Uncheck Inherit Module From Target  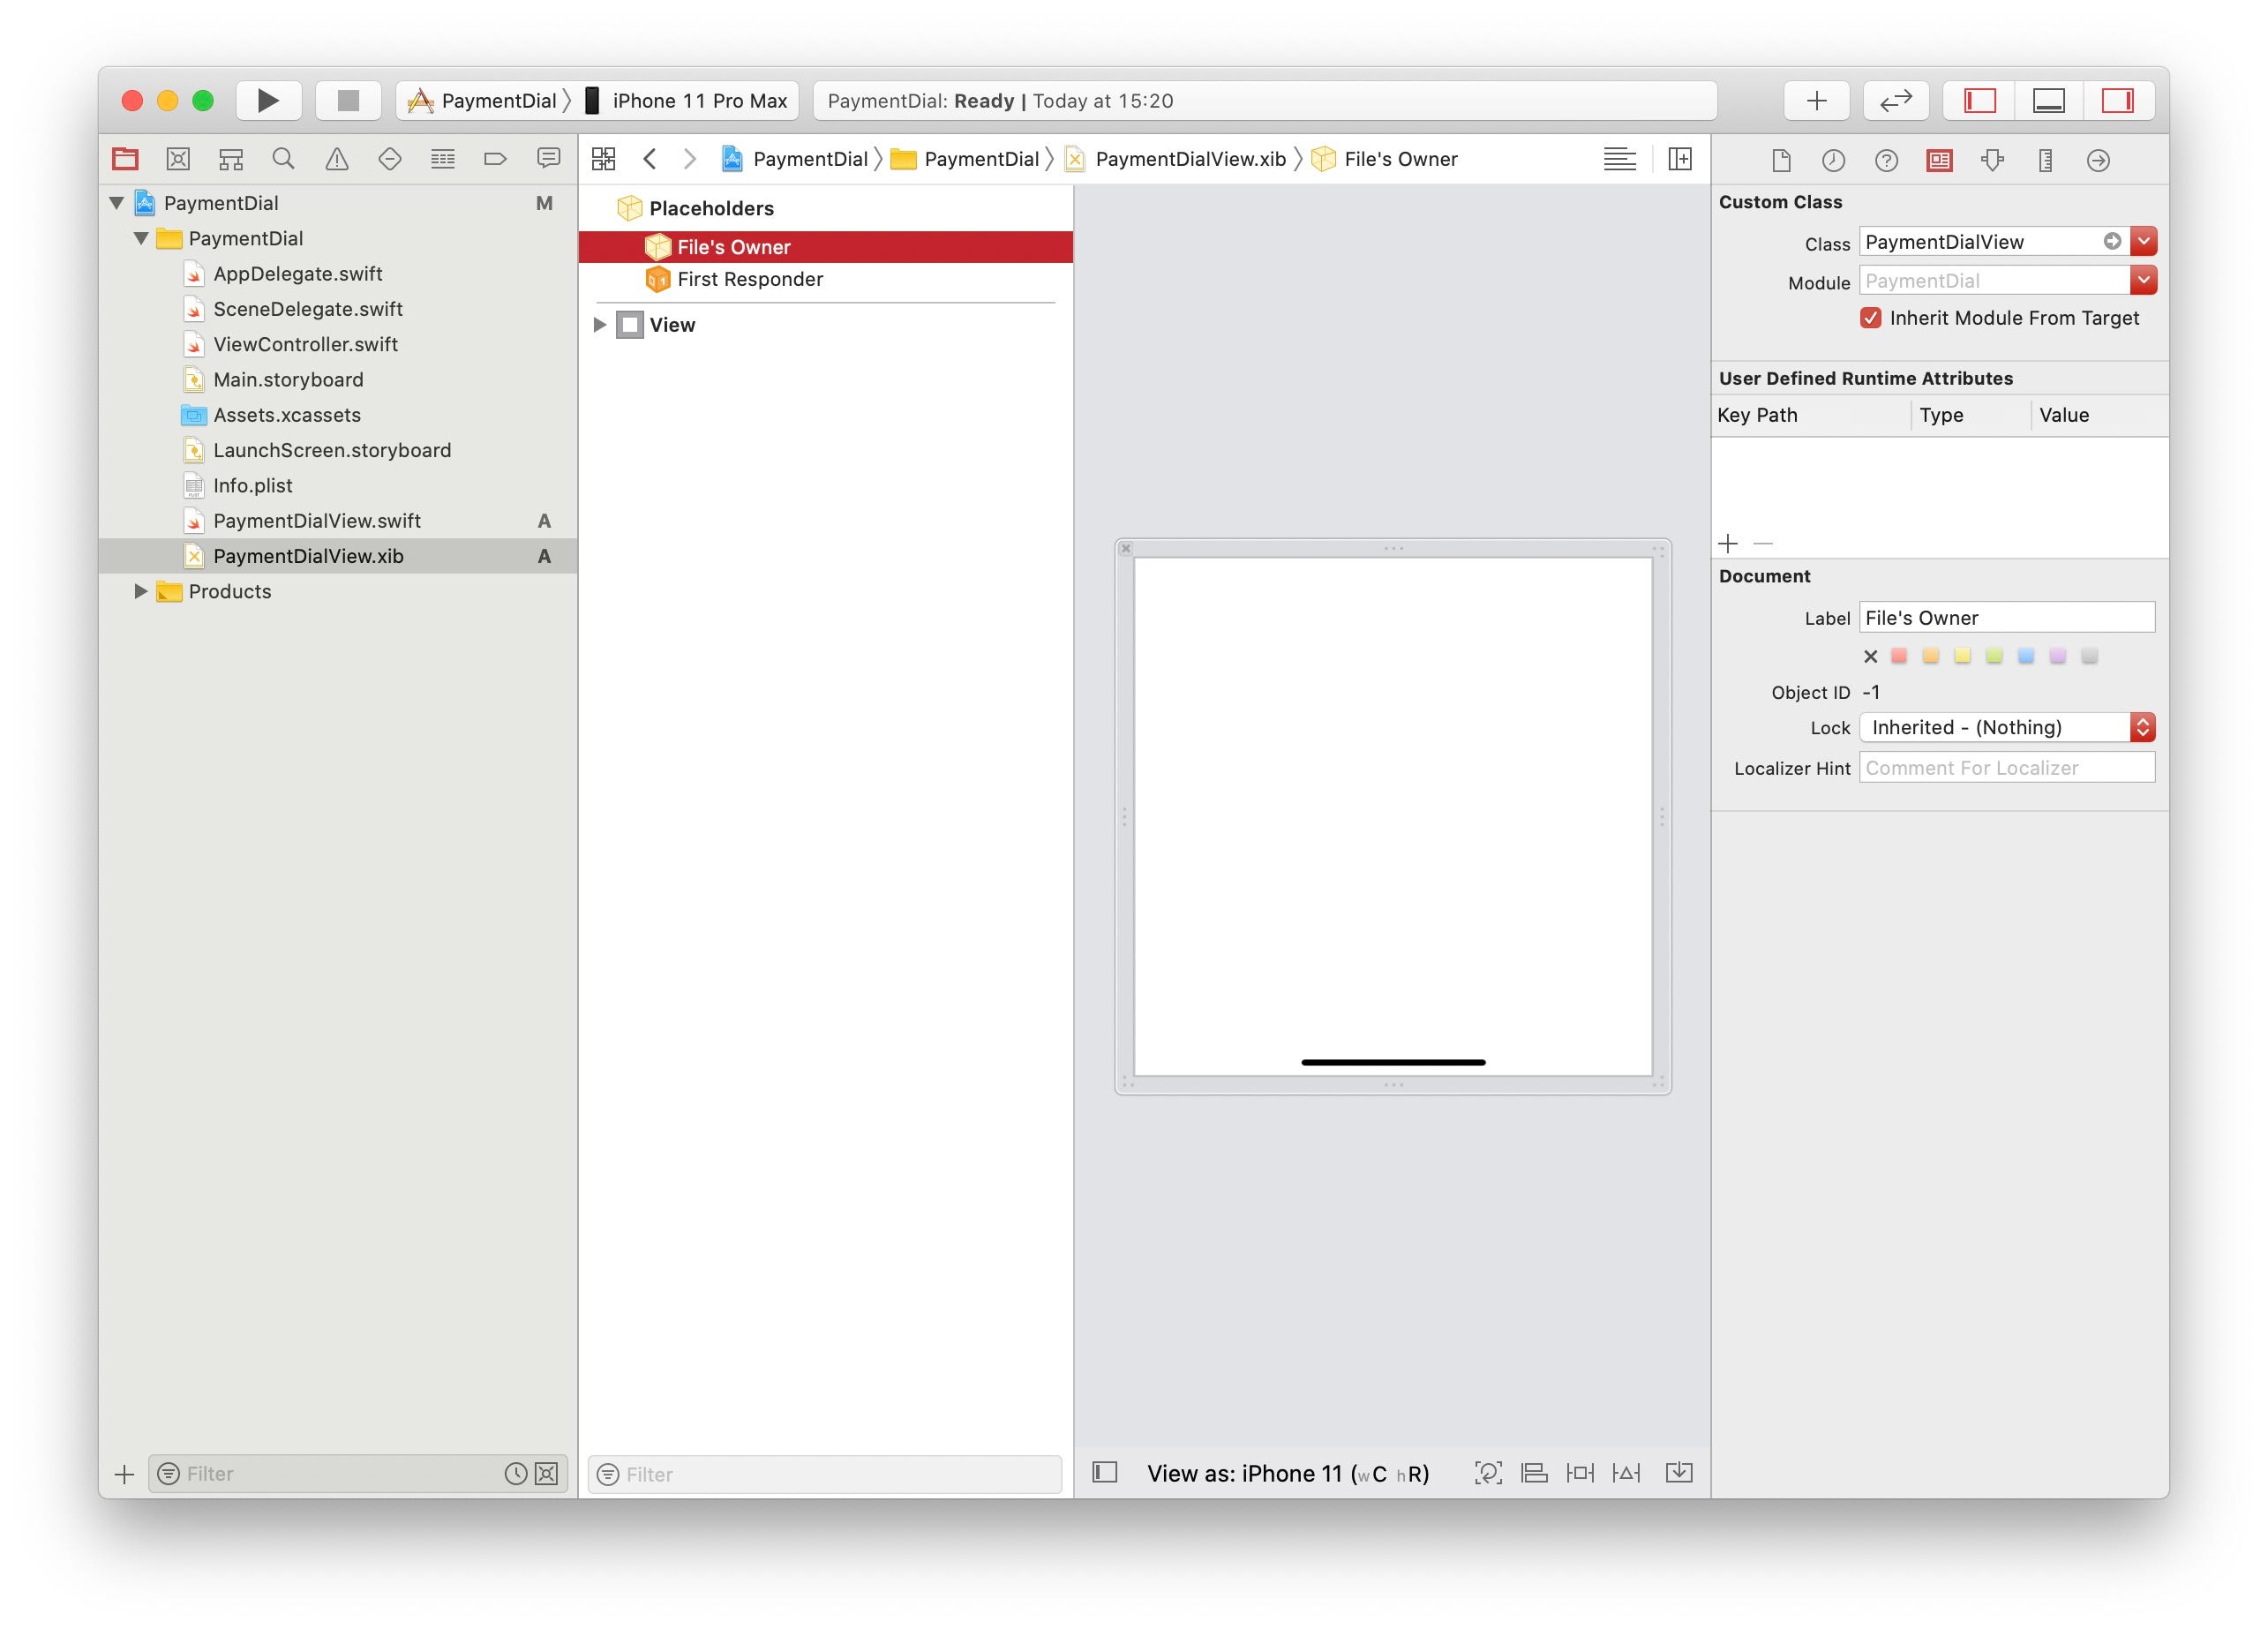click(1870, 318)
